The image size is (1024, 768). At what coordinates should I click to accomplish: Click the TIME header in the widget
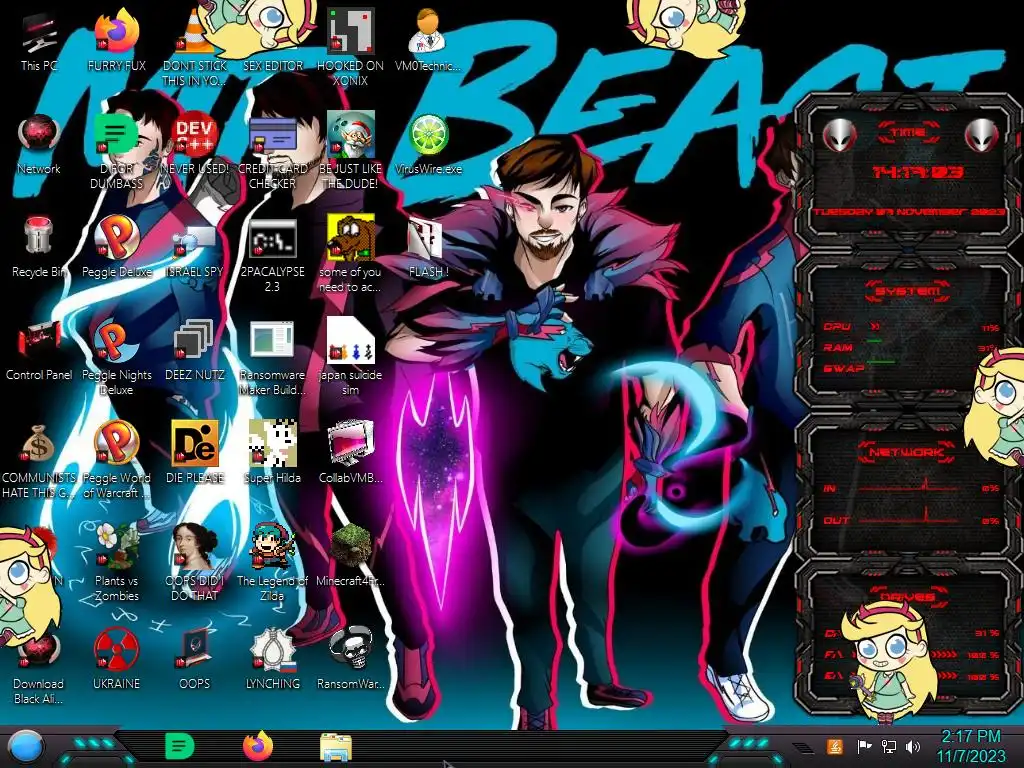coord(908,133)
